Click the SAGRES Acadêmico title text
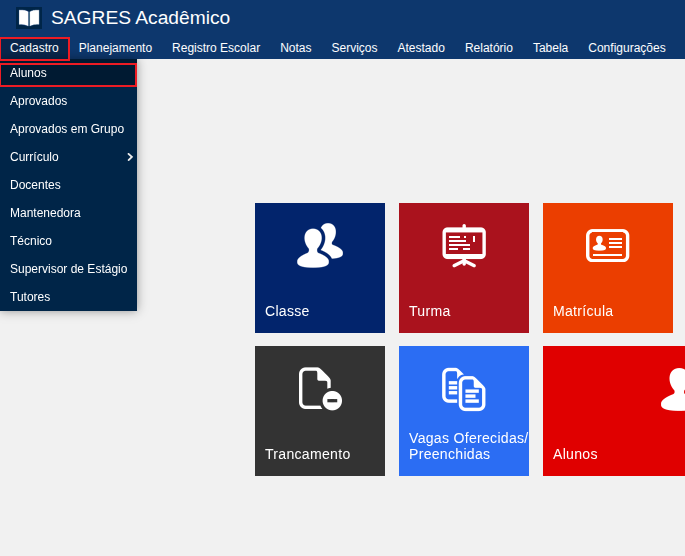This screenshot has width=685, height=556. (140, 18)
